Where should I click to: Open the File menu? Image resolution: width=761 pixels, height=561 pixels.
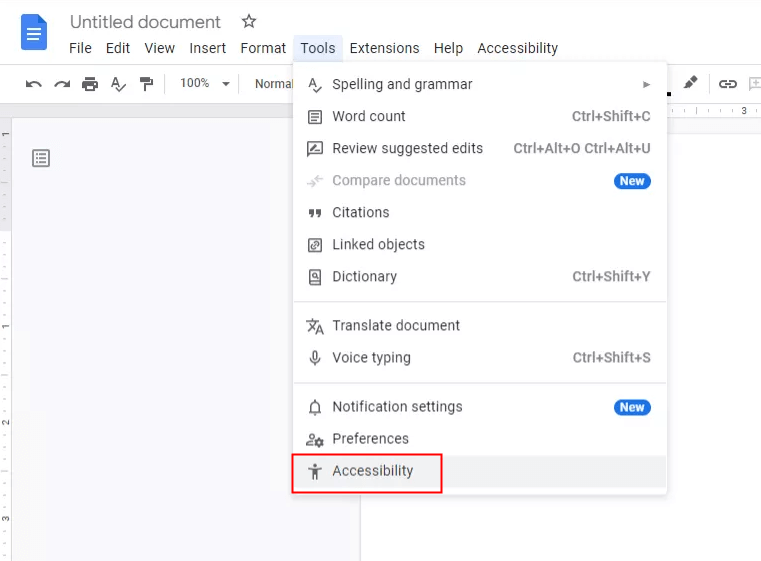click(80, 48)
